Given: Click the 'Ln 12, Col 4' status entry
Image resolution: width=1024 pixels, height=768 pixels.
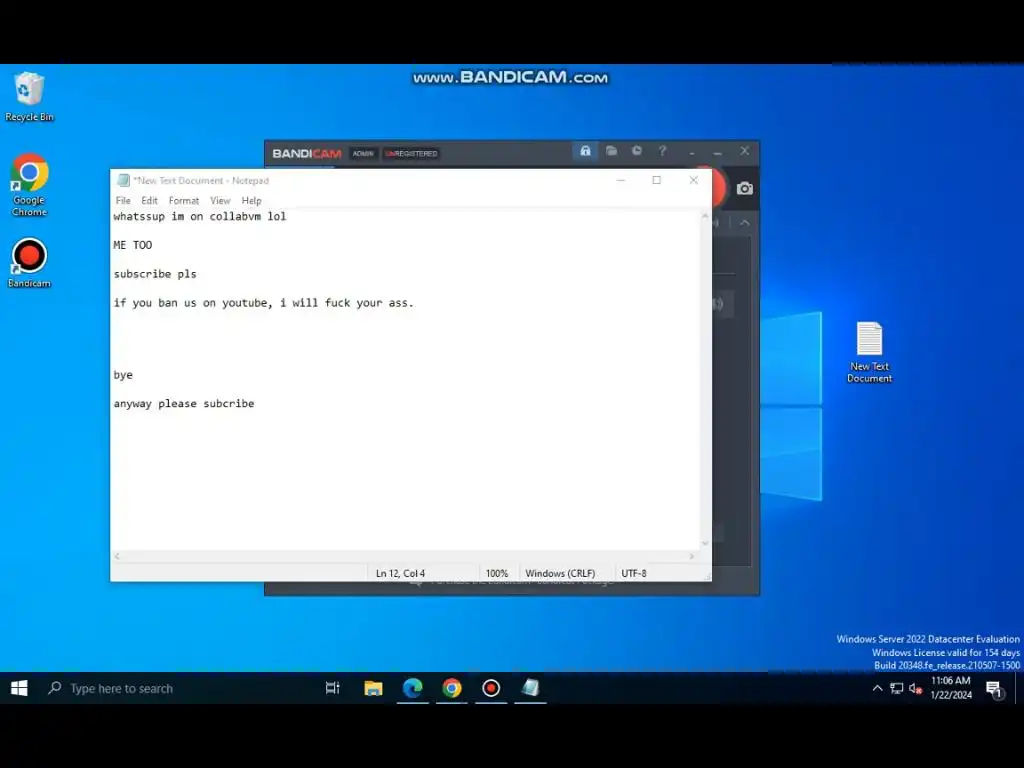Looking at the screenshot, I should point(400,573).
